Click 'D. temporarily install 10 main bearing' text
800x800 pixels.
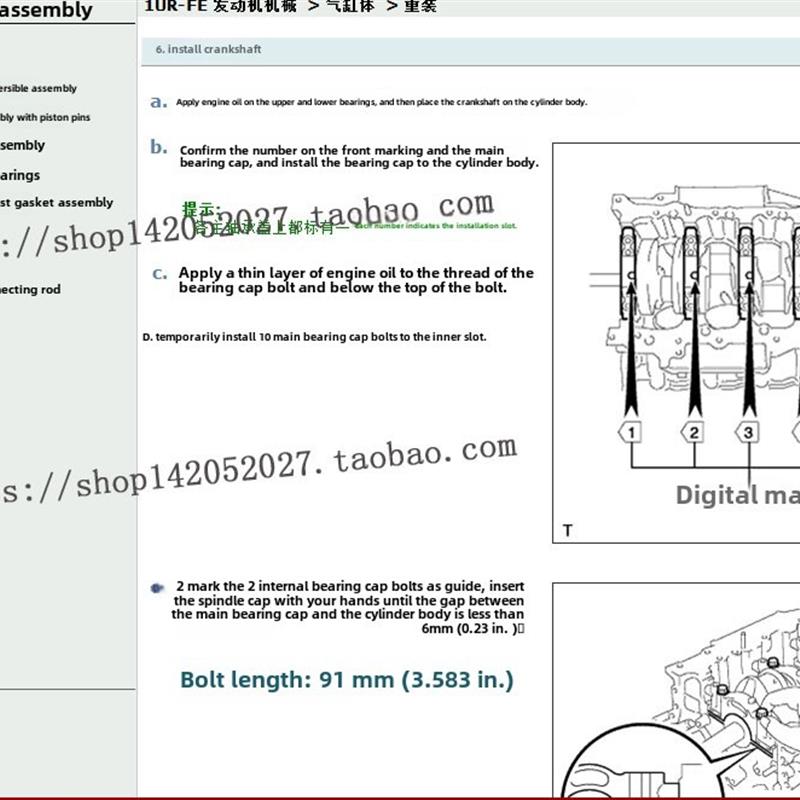click(314, 337)
